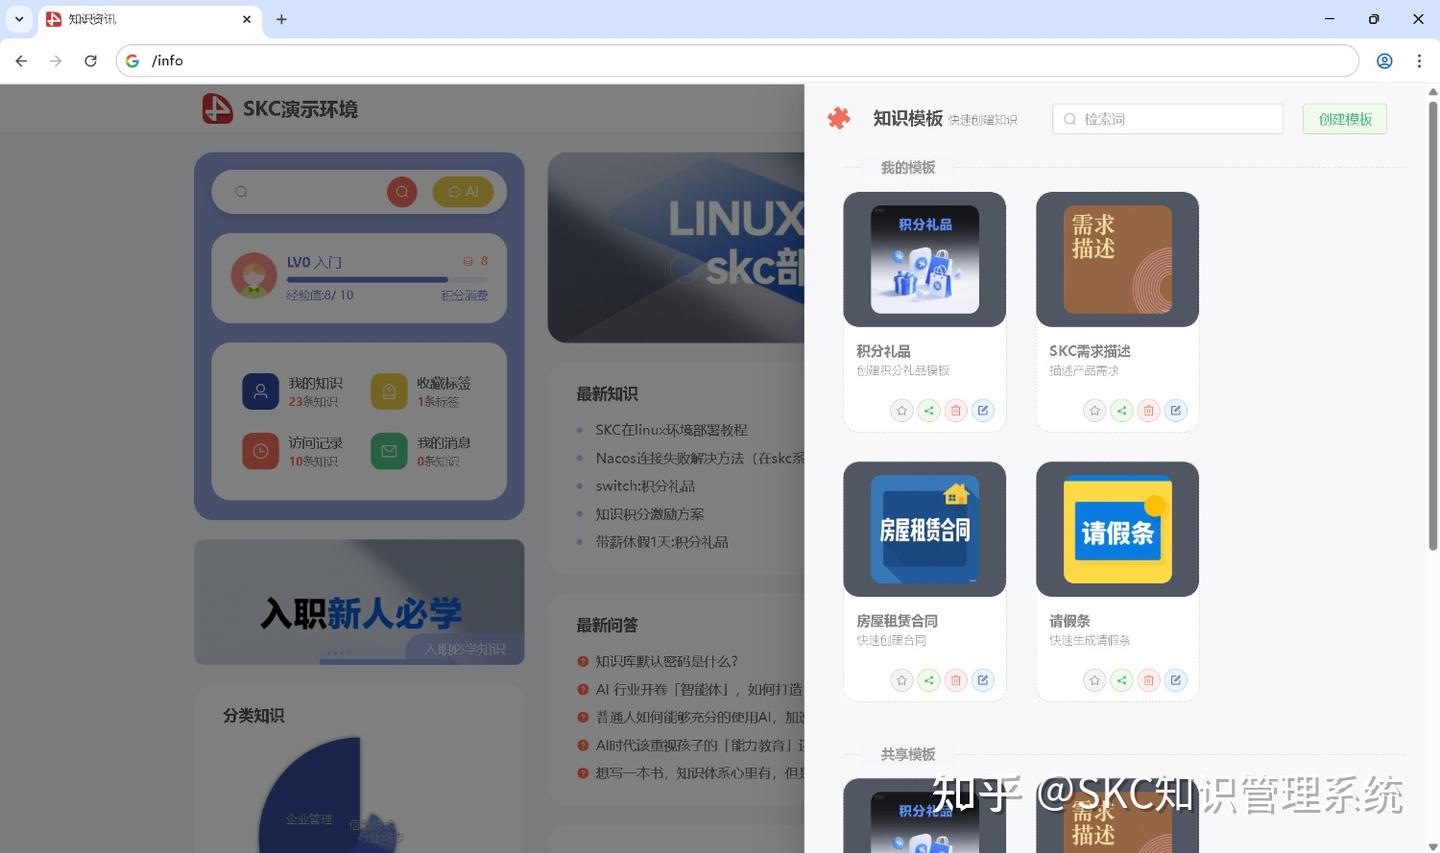
Task: Edit the 请假条 template
Action: [x=1176, y=680]
